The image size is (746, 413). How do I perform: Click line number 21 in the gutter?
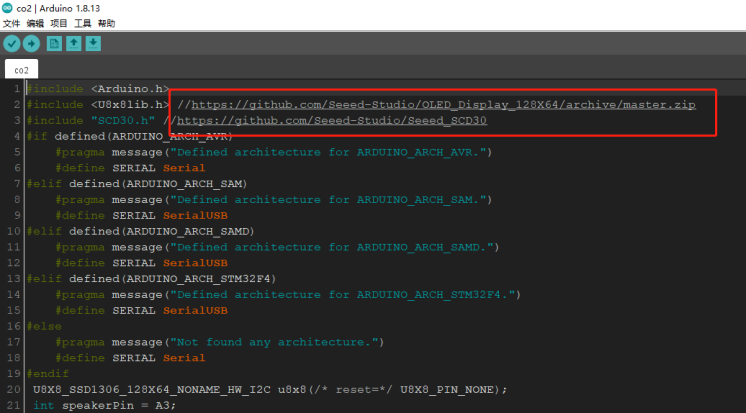pyautogui.click(x=14, y=405)
